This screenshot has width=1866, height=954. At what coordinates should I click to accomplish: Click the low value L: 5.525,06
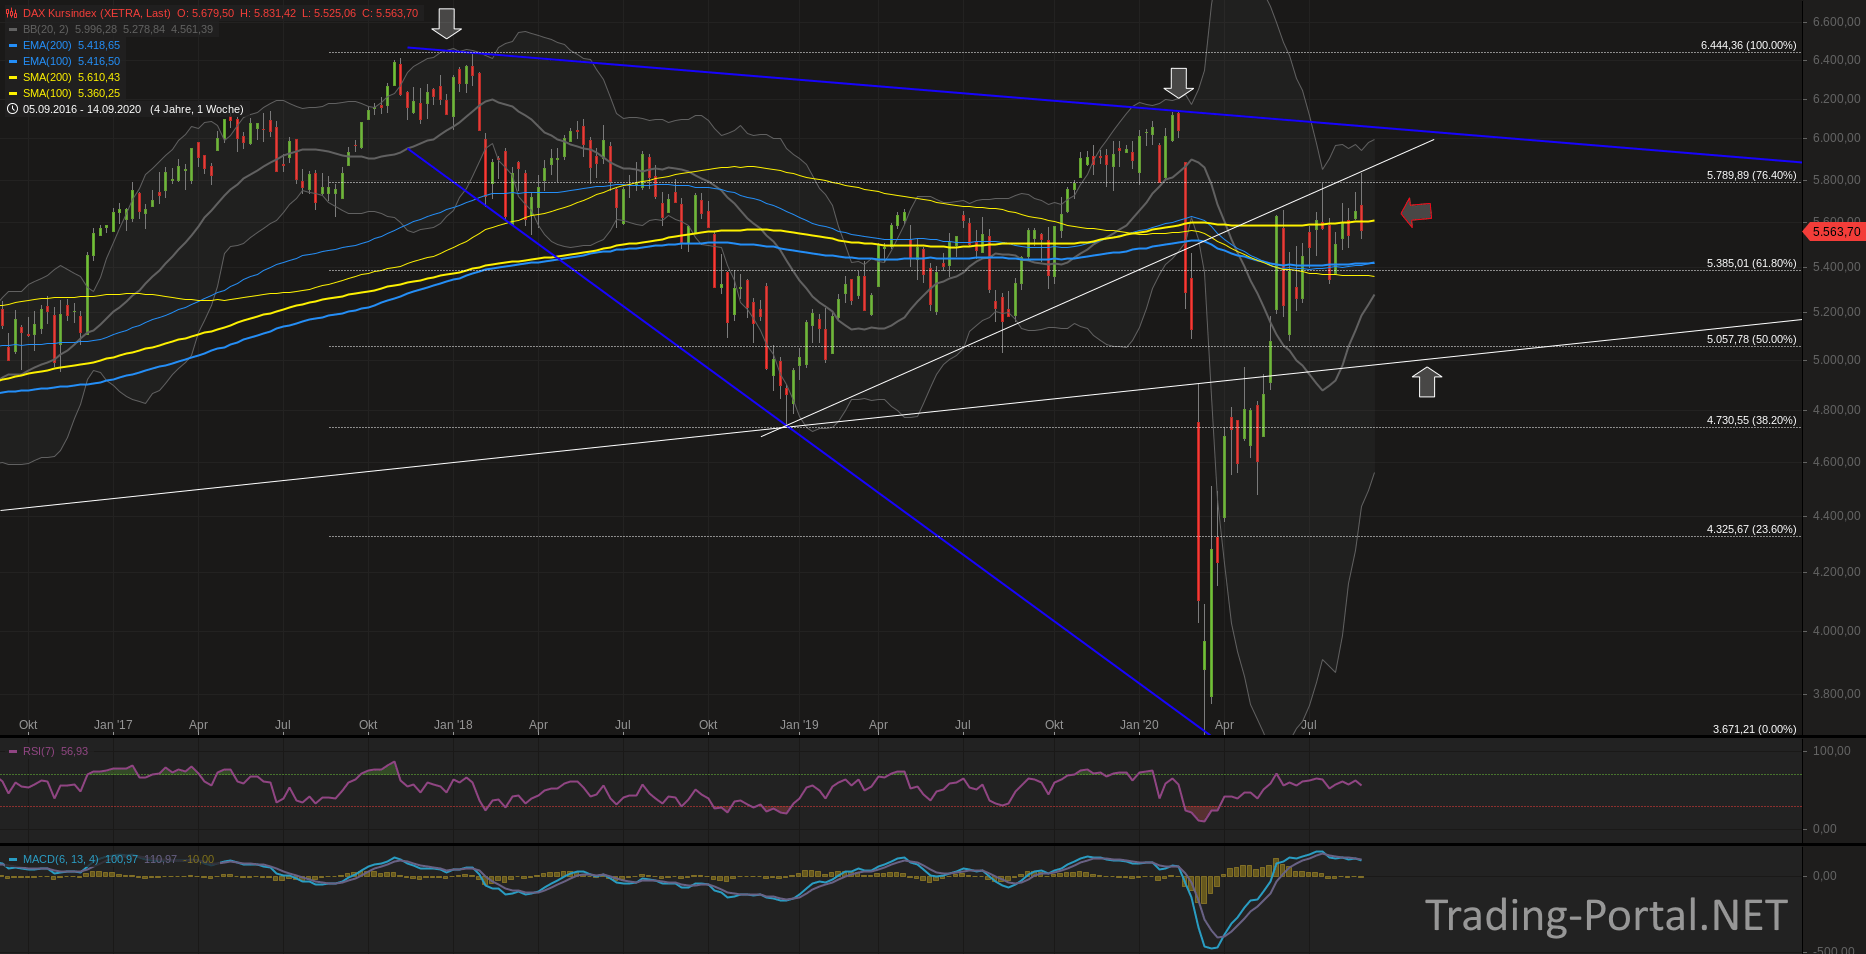pos(329,13)
